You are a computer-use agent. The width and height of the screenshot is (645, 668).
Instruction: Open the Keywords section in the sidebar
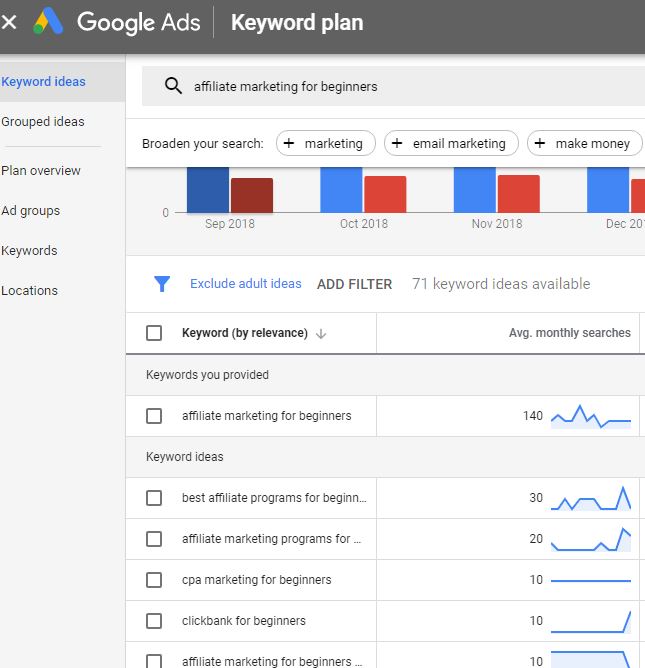pyautogui.click(x=29, y=250)
